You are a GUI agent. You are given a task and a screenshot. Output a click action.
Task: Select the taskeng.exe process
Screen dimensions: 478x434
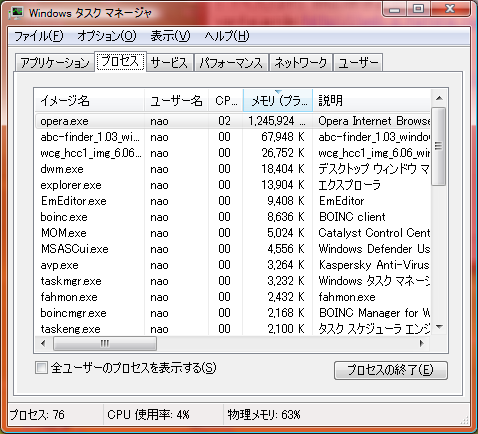tap(233, 329)
